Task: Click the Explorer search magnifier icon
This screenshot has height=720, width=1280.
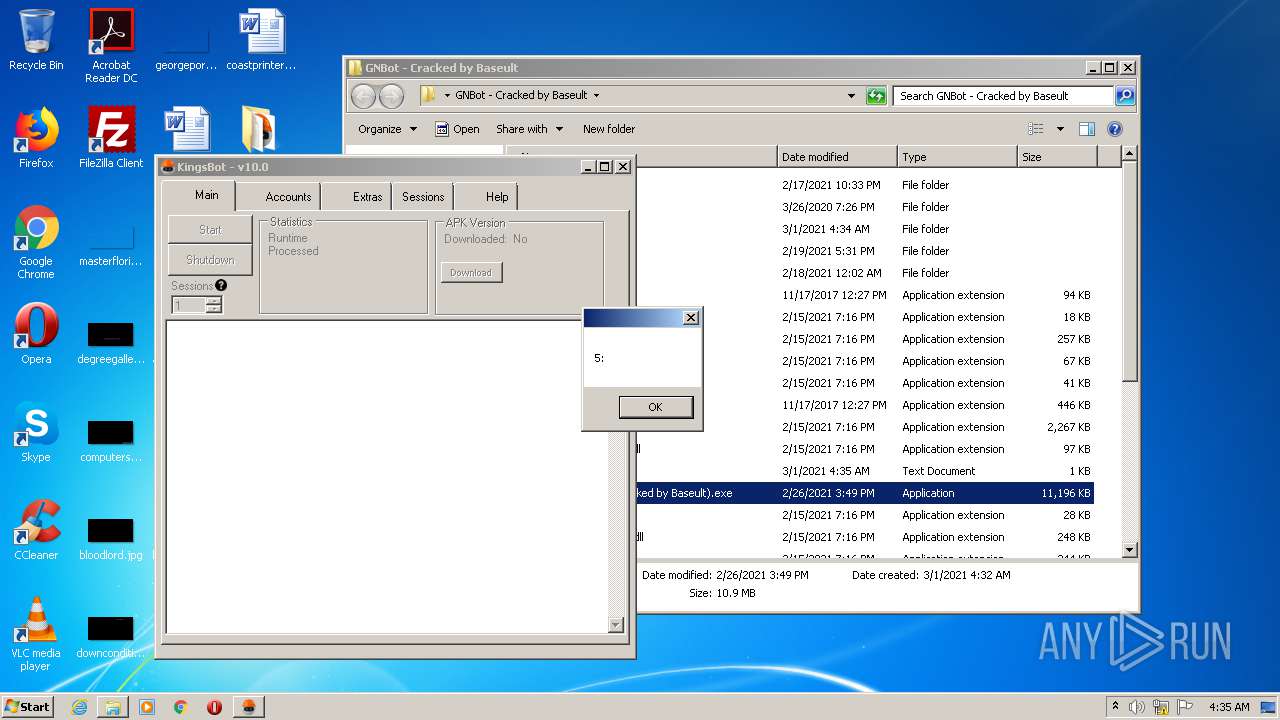Action: 1125,96
